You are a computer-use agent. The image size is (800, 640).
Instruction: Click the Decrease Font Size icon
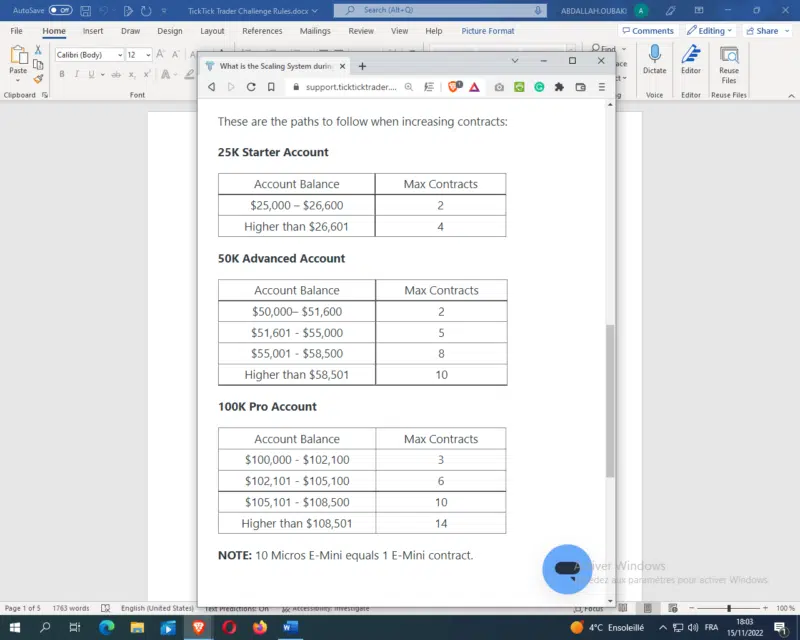click(176, 54)
